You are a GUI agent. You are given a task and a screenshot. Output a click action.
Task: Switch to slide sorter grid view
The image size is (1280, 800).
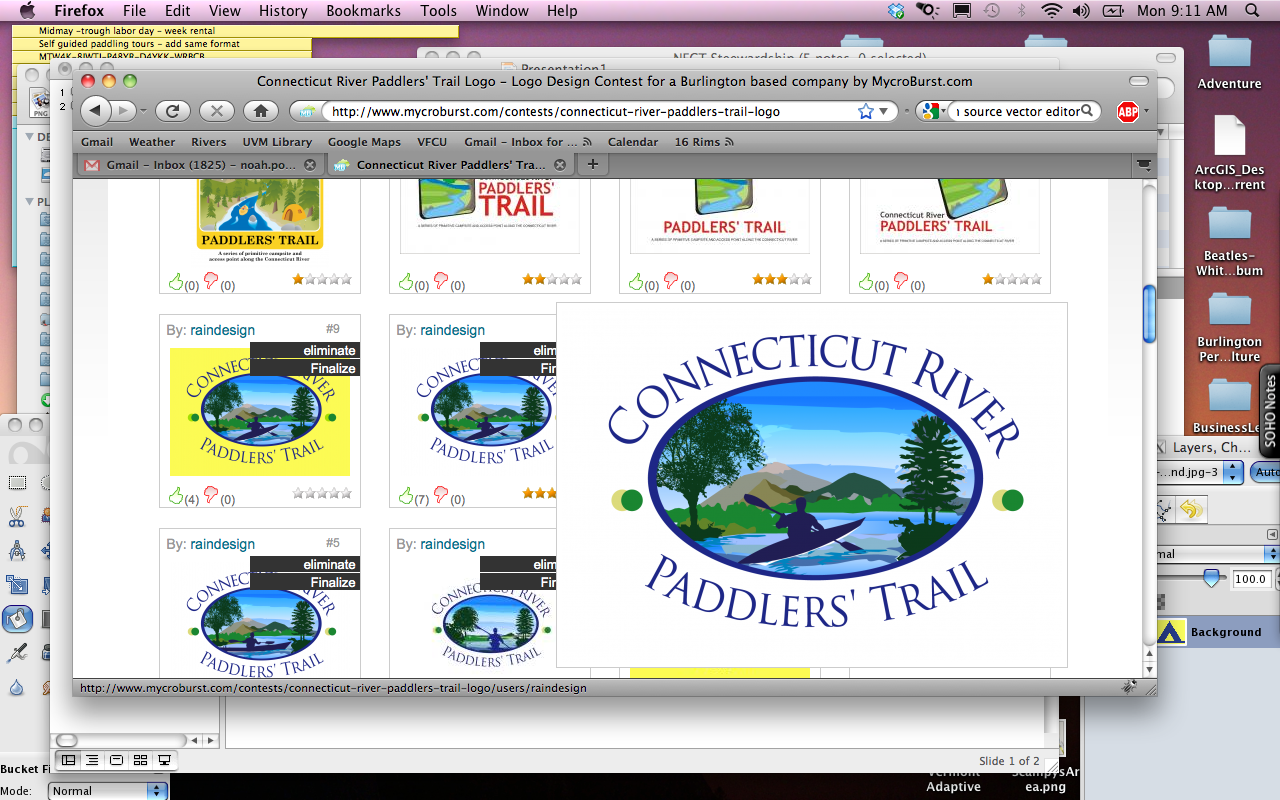140,761
